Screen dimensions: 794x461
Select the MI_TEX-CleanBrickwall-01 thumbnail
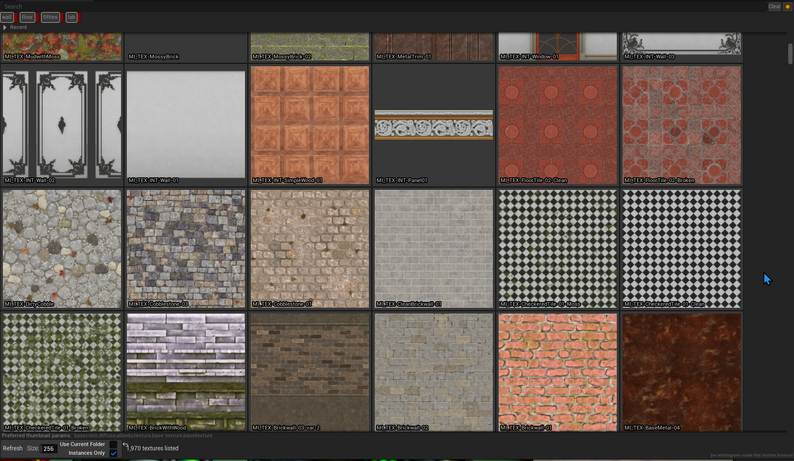433,249
